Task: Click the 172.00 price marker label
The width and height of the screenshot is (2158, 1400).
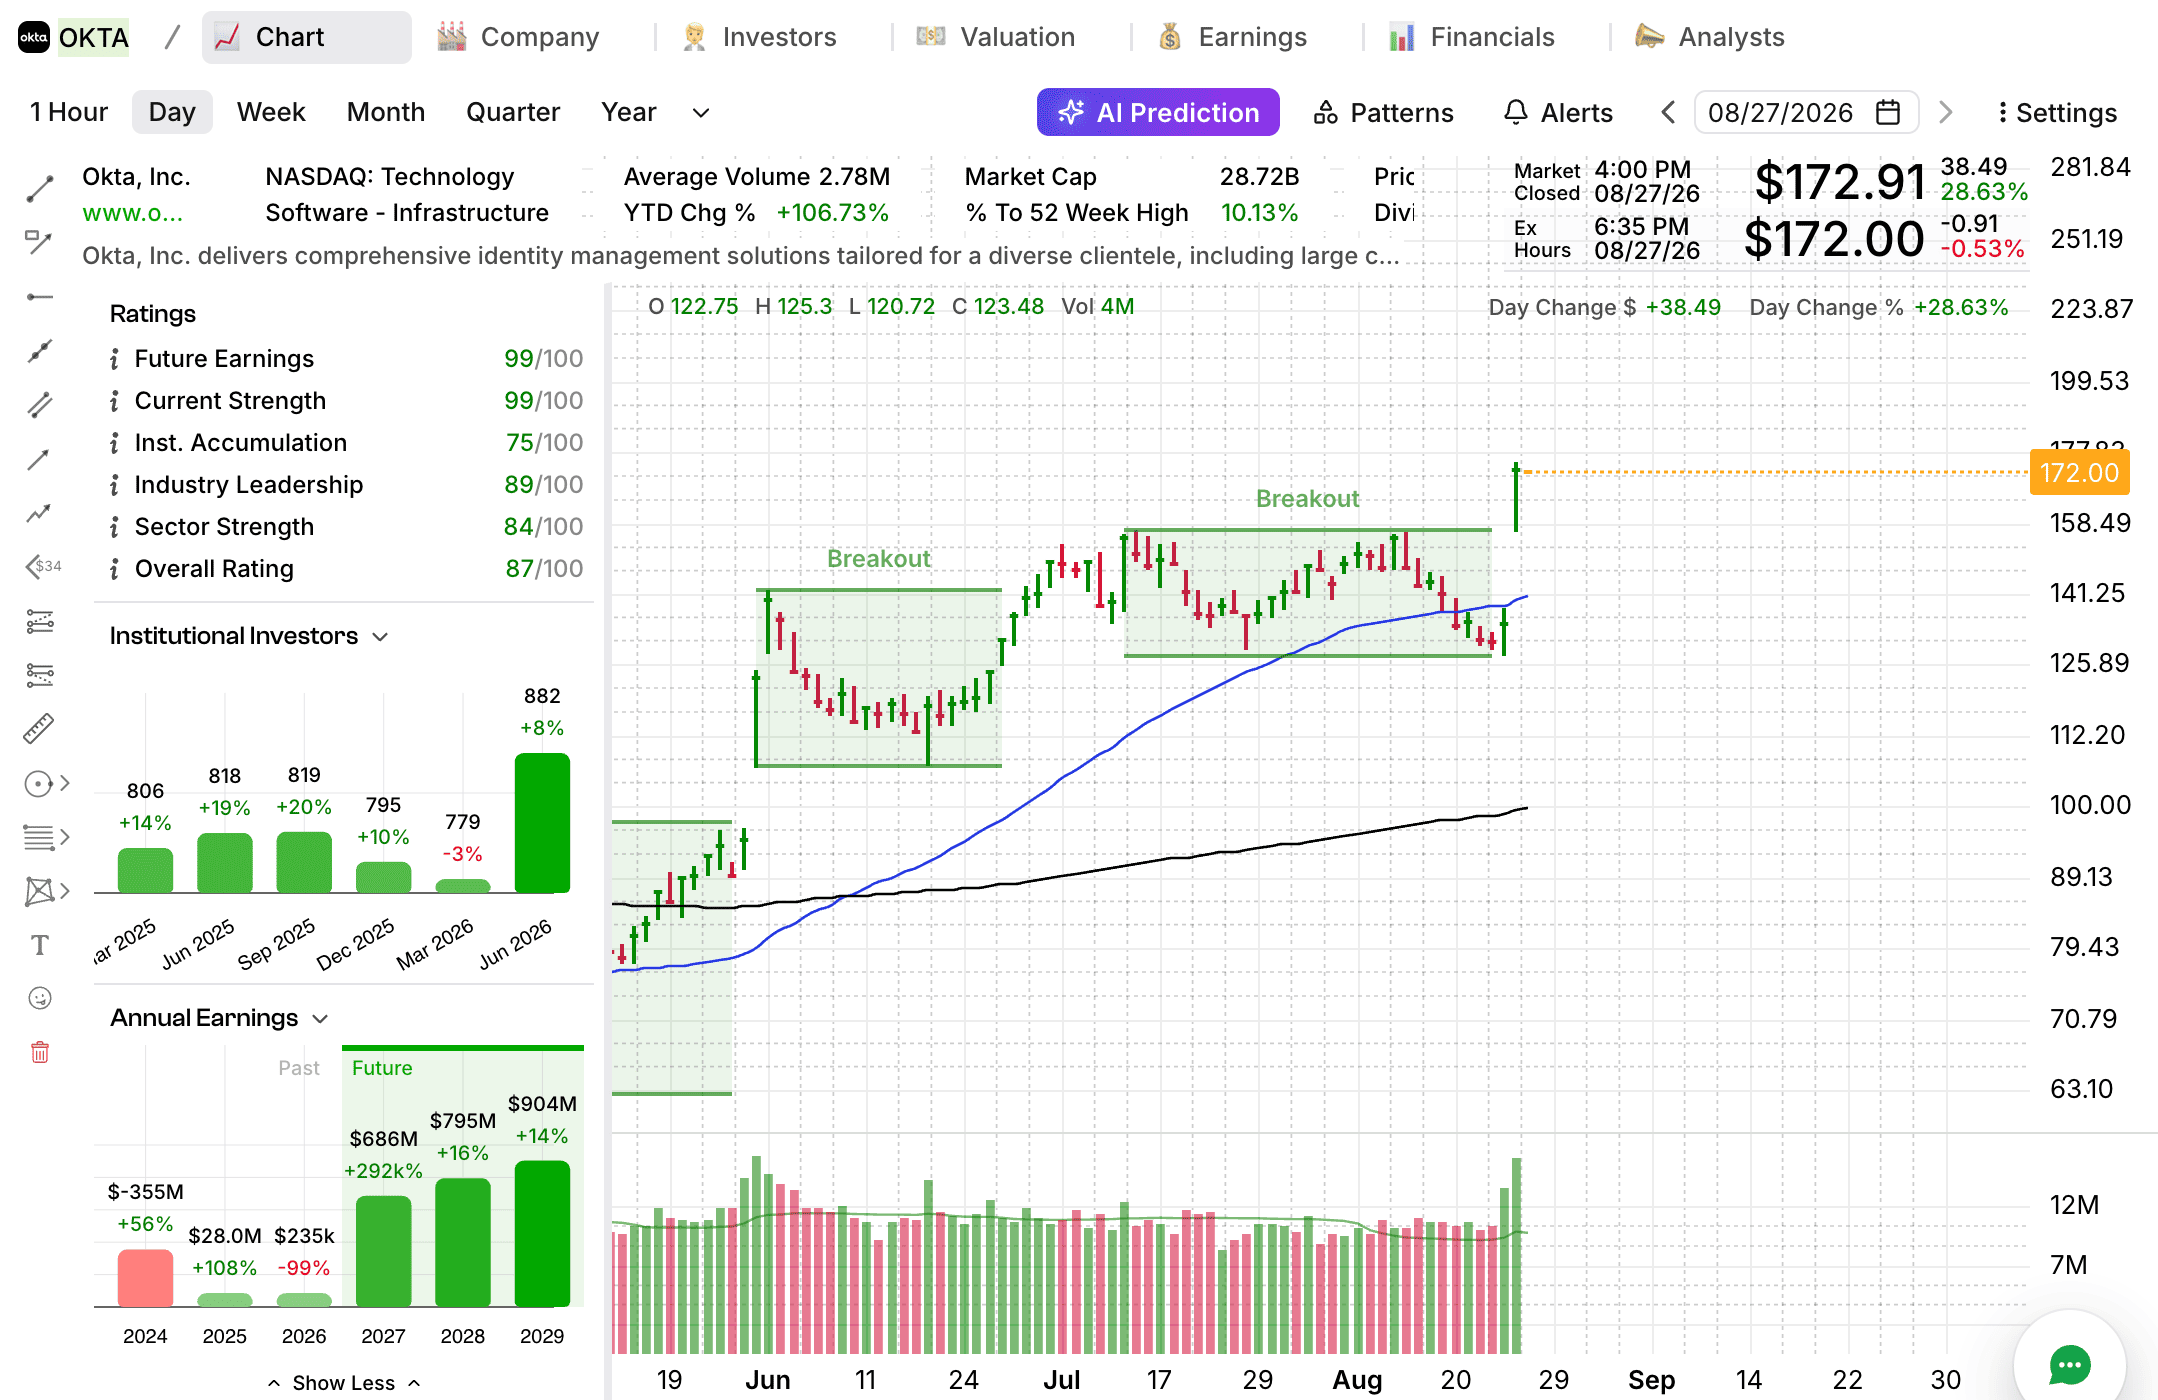Action: click(x=2079, y=473)
